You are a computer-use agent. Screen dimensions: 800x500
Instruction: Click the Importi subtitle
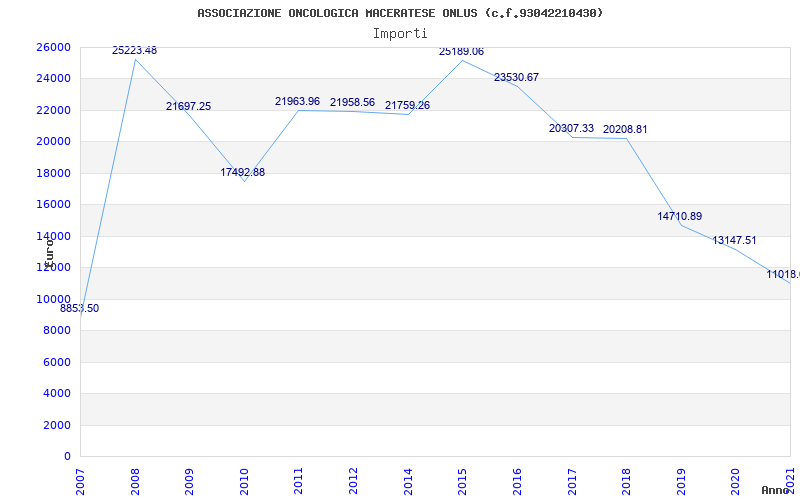[400, 34]
